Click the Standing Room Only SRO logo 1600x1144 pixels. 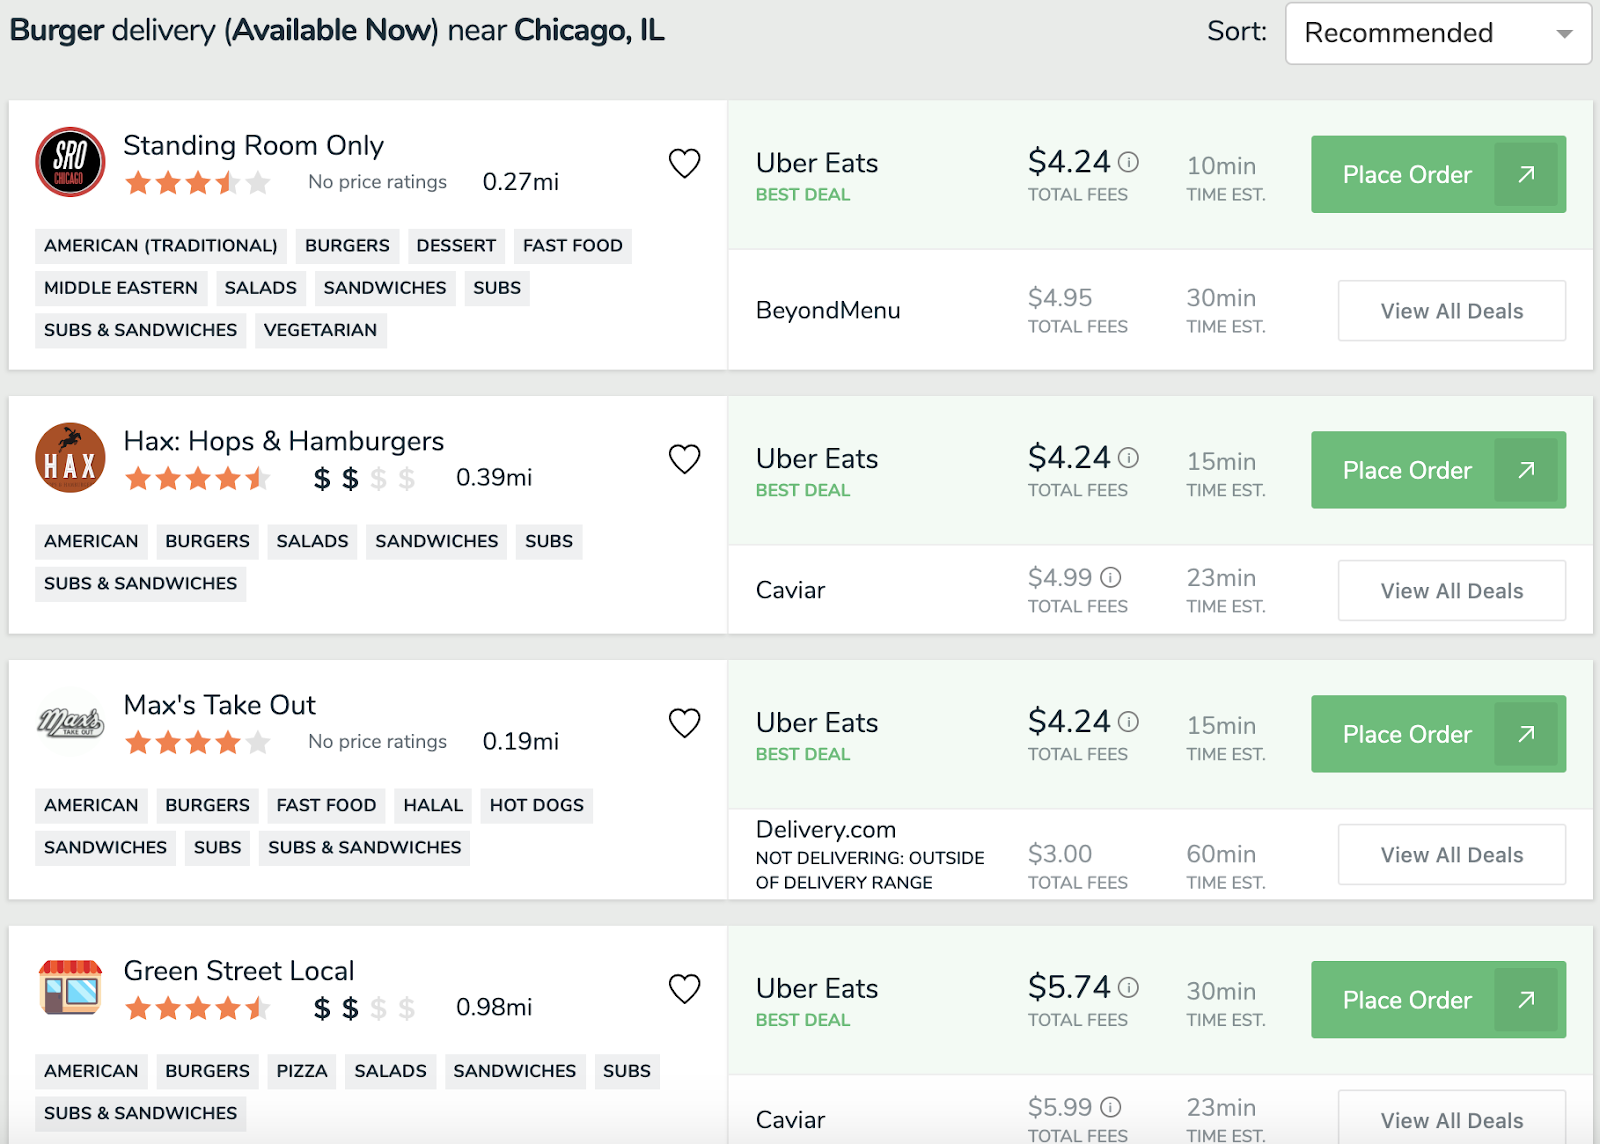pos(70,162)
